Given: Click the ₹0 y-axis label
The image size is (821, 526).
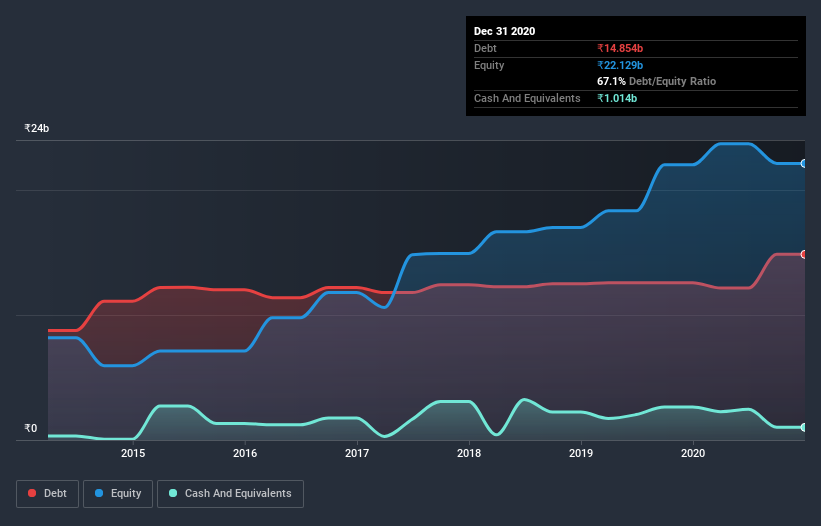Looking at the screenshot, I should coord(31,428).
